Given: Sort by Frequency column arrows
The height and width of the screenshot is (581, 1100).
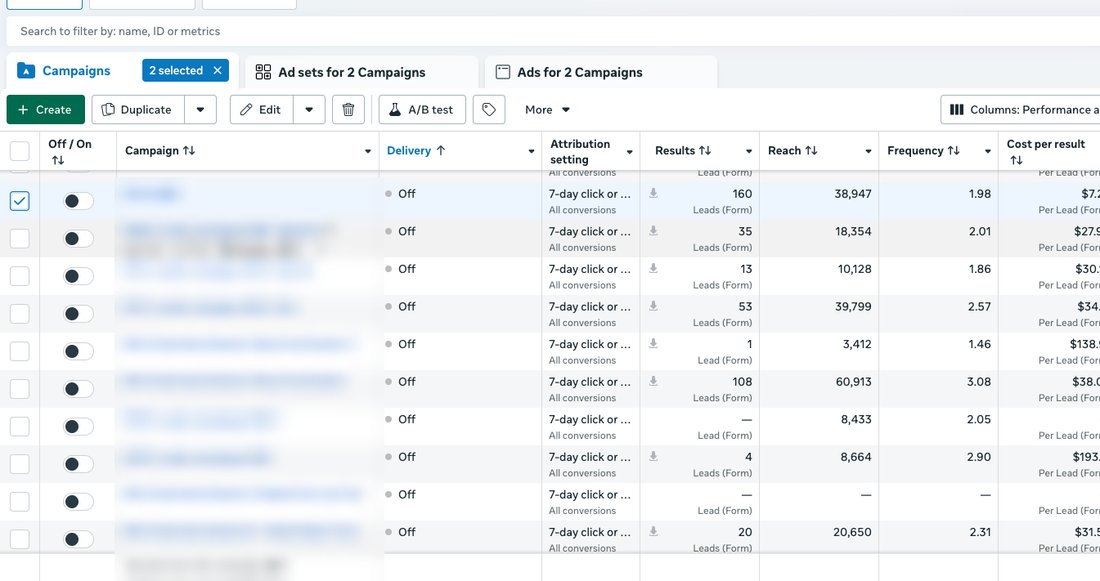Looking at the screenshot, I should [x=953, y=150].
